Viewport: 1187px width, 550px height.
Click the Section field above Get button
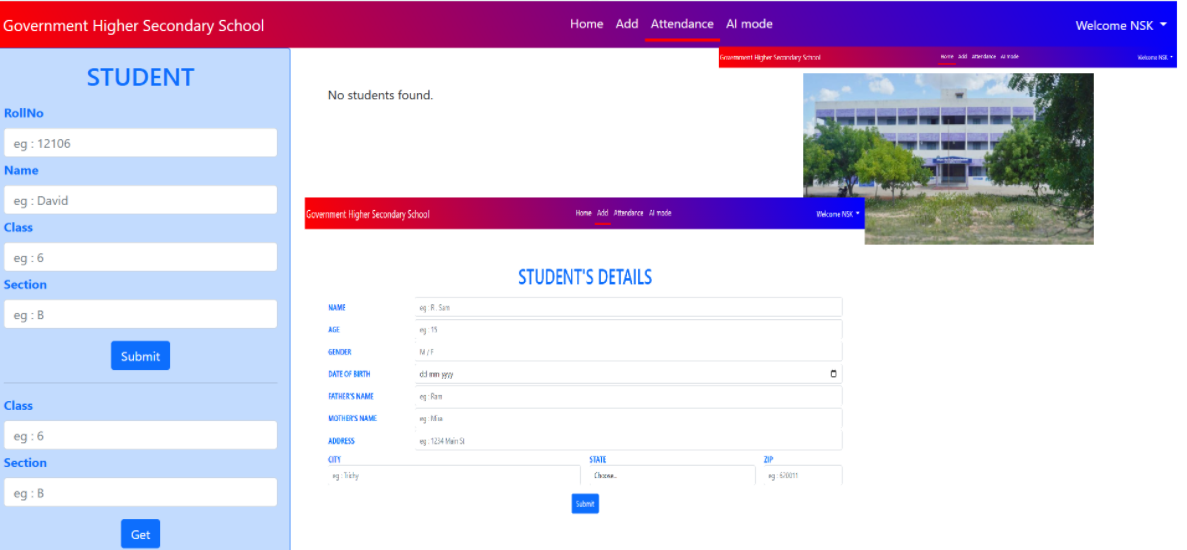click(140, 493)
